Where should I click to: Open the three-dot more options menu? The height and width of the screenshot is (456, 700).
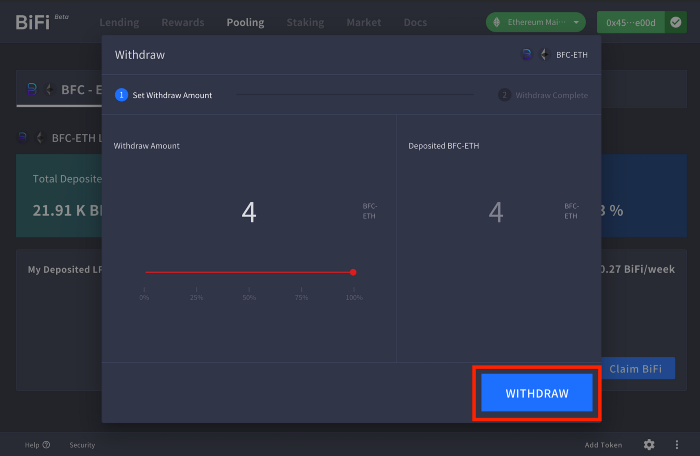677,444
